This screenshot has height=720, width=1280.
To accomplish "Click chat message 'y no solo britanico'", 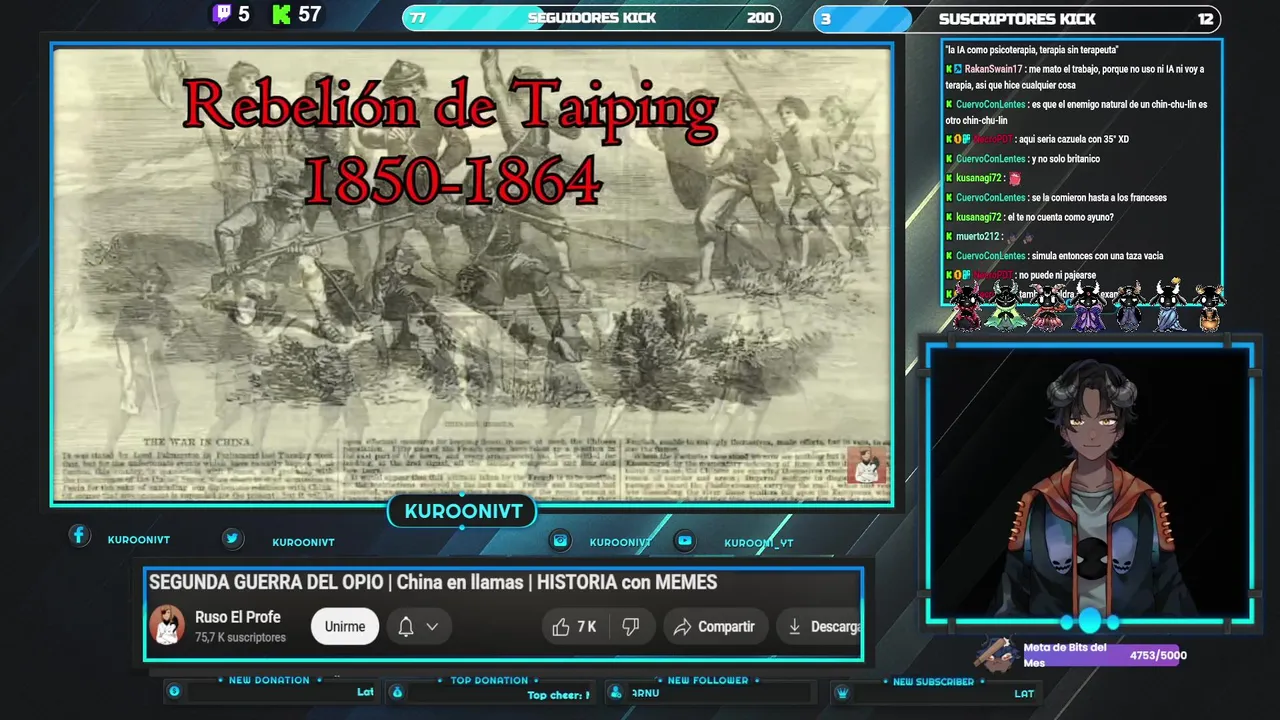I will coord(1066,159).
